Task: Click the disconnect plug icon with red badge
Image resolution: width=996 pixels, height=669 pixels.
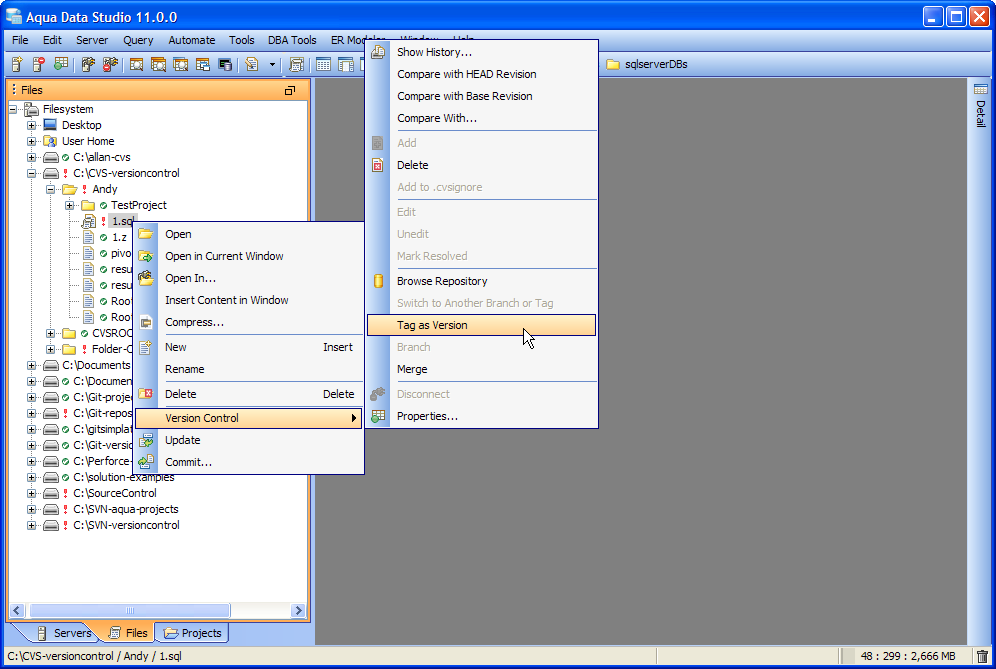Action: click(111, 64)
